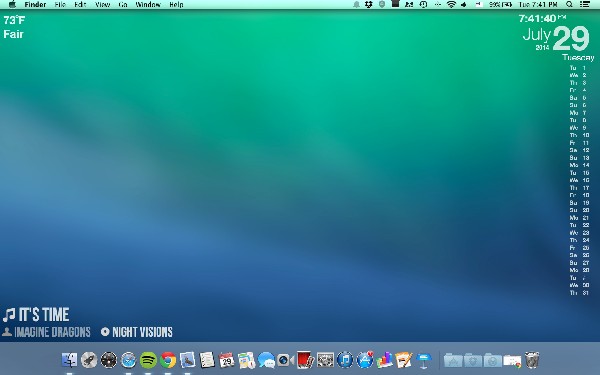Screen dimensions: 600x375
Task: Open Google Chrome from the dock
Action: click(168, 360)
